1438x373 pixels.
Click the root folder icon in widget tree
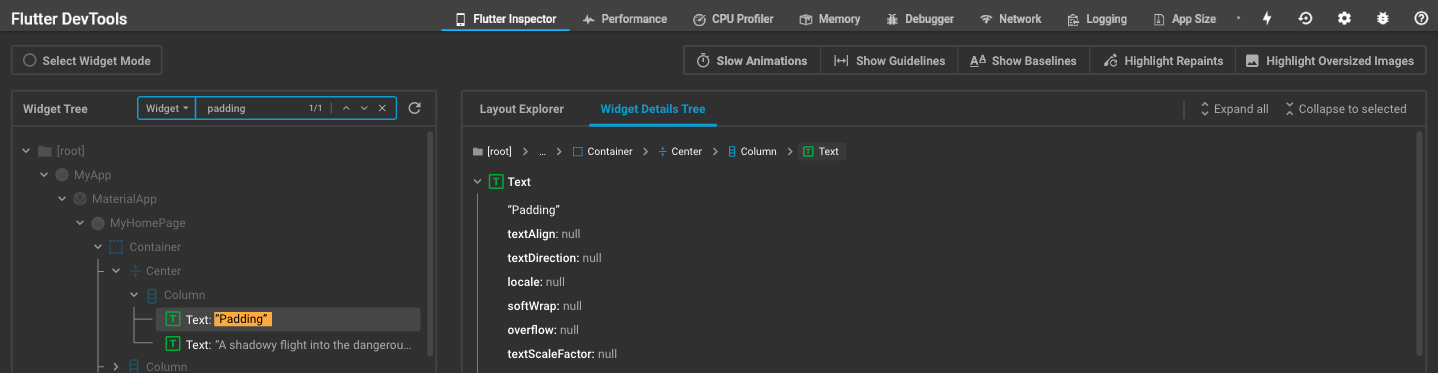44,151
